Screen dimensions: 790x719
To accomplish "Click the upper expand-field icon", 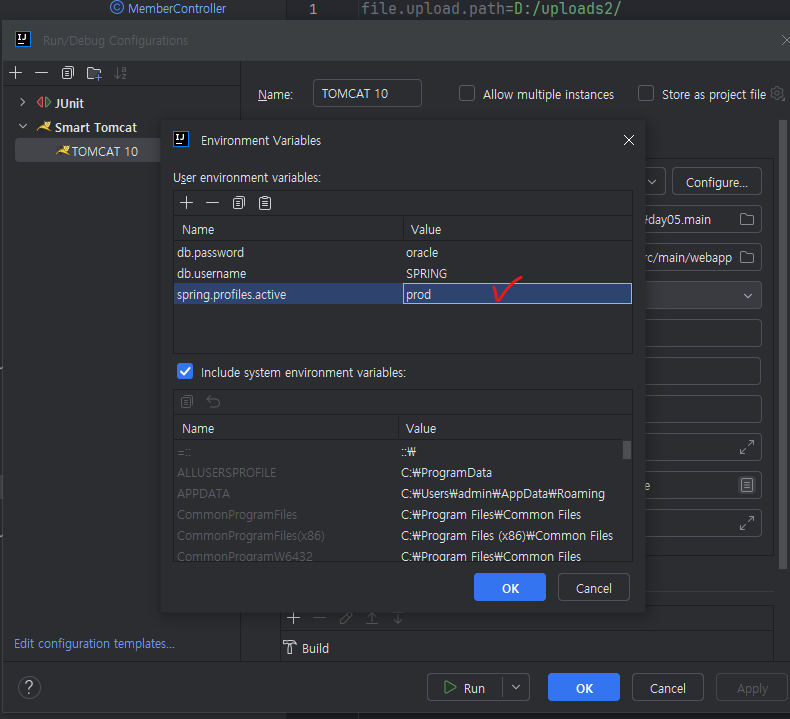I will coord(747,447).
